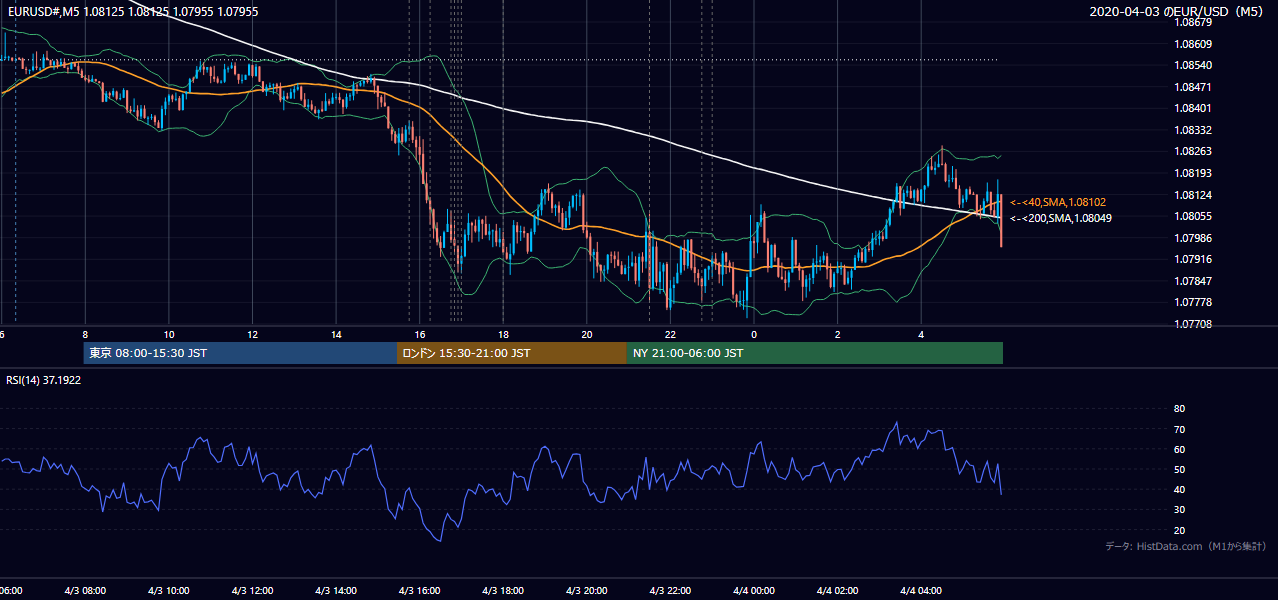Click the 4/3 14:00 date label
1278x600 pixels.
[336, 591]
